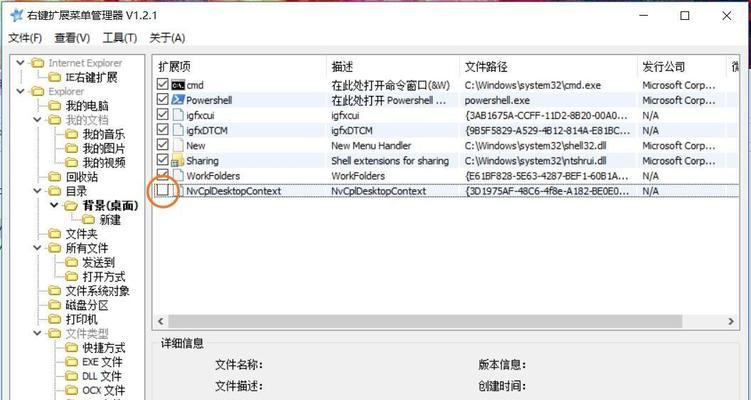Image resolution: width=751 pixels, height=400 pixels.
Task: Collapse the 文件类型 tree node
Action: tap(37, 333)
